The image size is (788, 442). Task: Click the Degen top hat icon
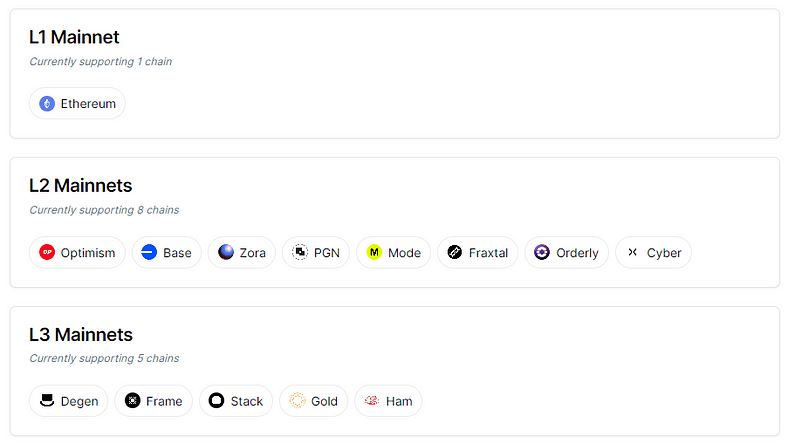(47, 401)
